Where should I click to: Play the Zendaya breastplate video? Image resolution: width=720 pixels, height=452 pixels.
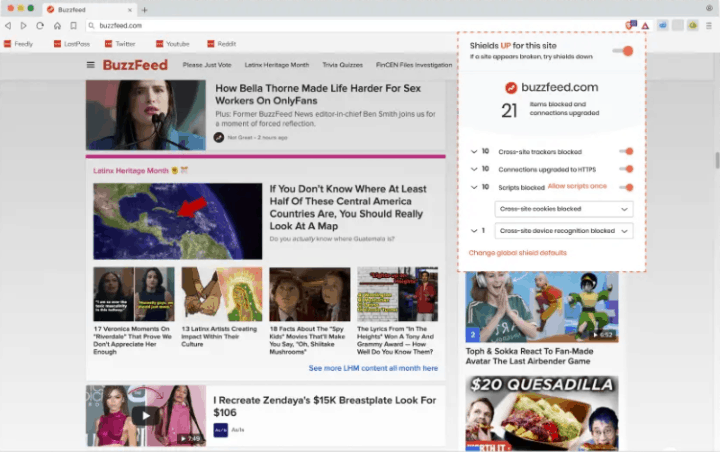(x=146, y=416)
